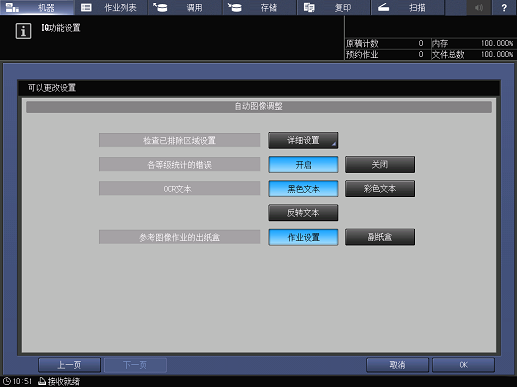Cancel changes with 取消
This screenshot has width=517, height=387.
coord(397,365)
